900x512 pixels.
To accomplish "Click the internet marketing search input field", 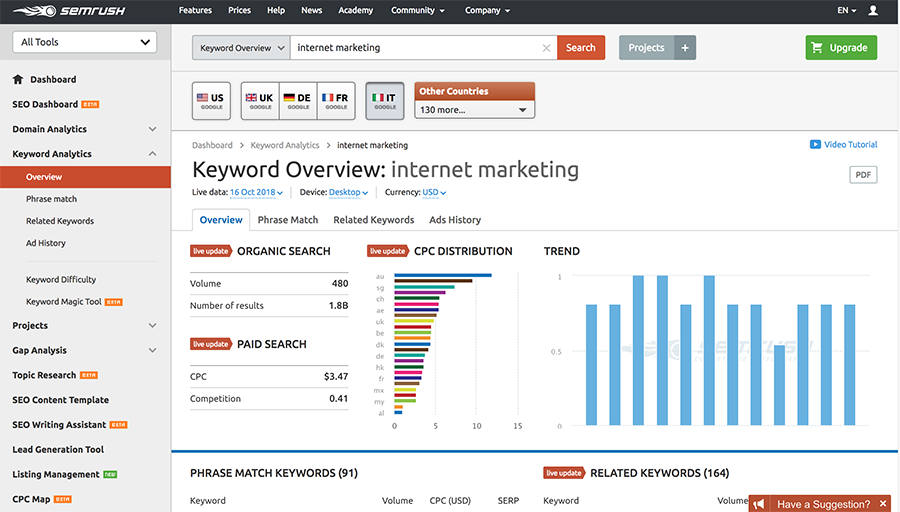I will (x=415, y=48).
